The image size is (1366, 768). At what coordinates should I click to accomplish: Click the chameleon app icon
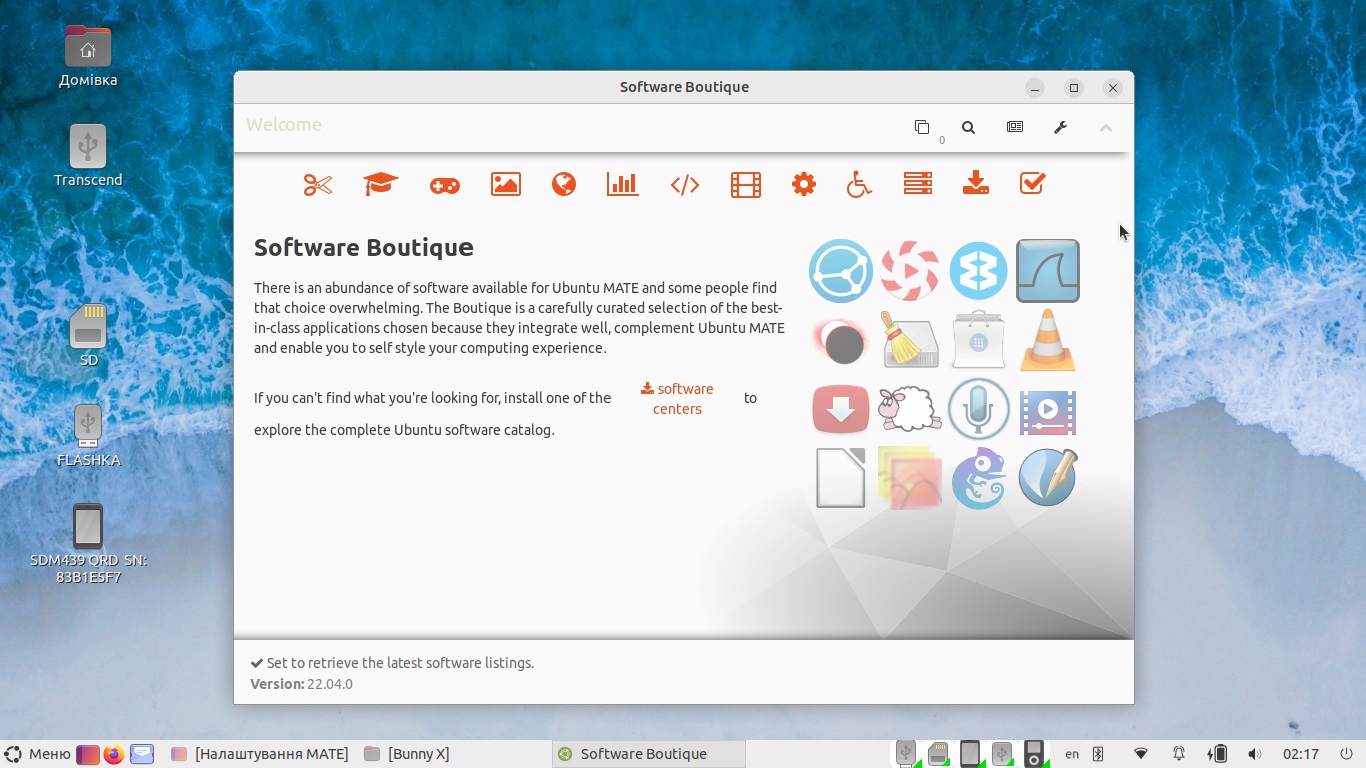(978, 478)
